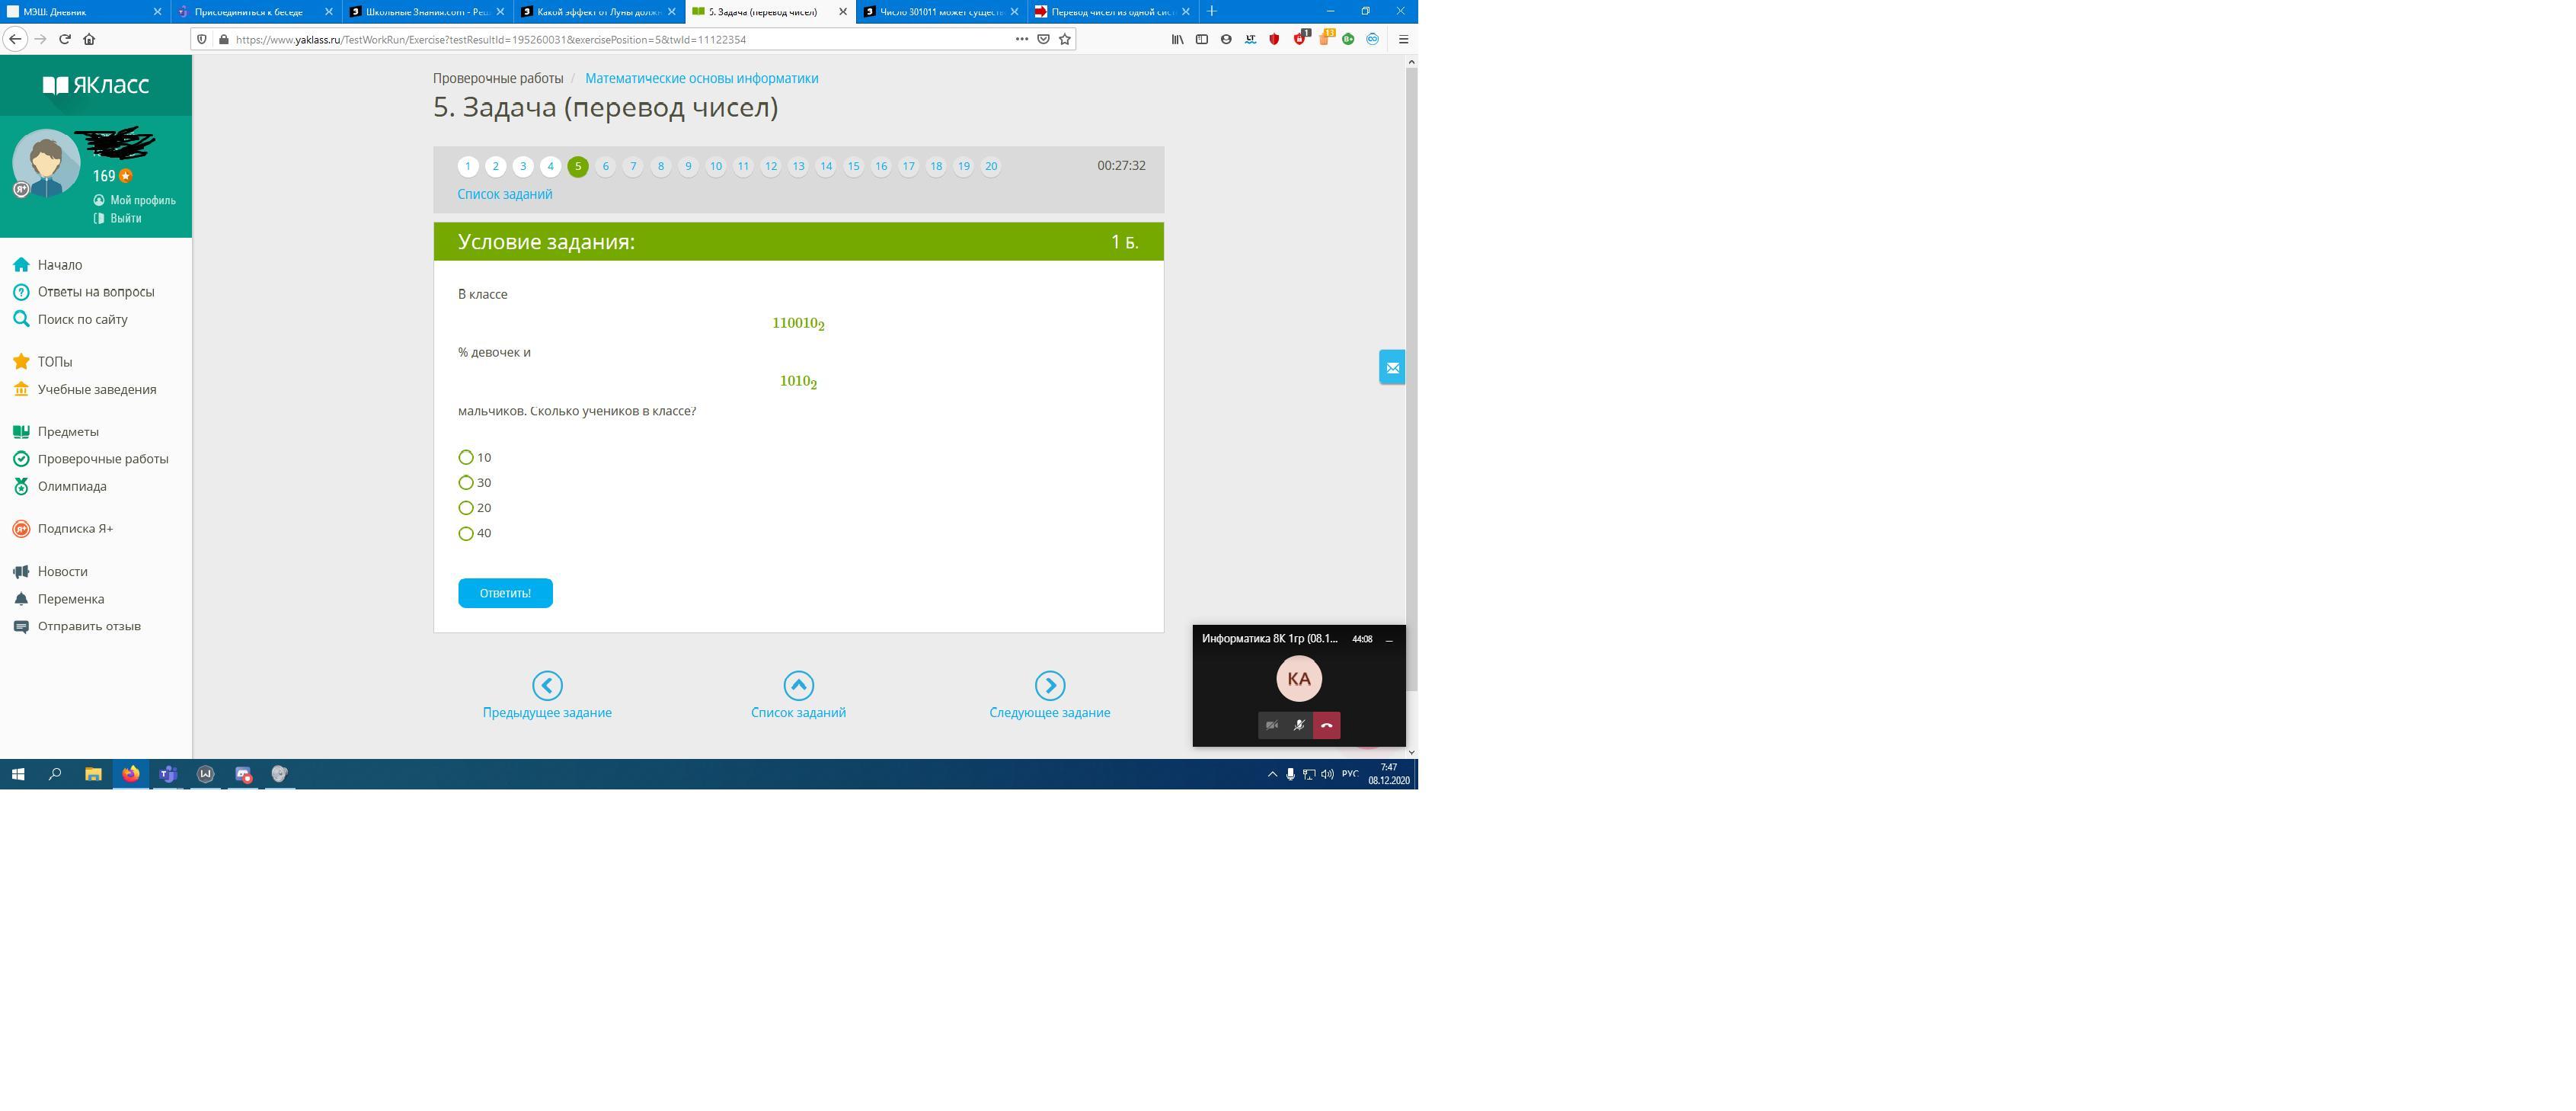This screenshot has height=1111, width=2576.
Task: Open Microsoft Teams from the taskbar
Action: coord(168,774)
